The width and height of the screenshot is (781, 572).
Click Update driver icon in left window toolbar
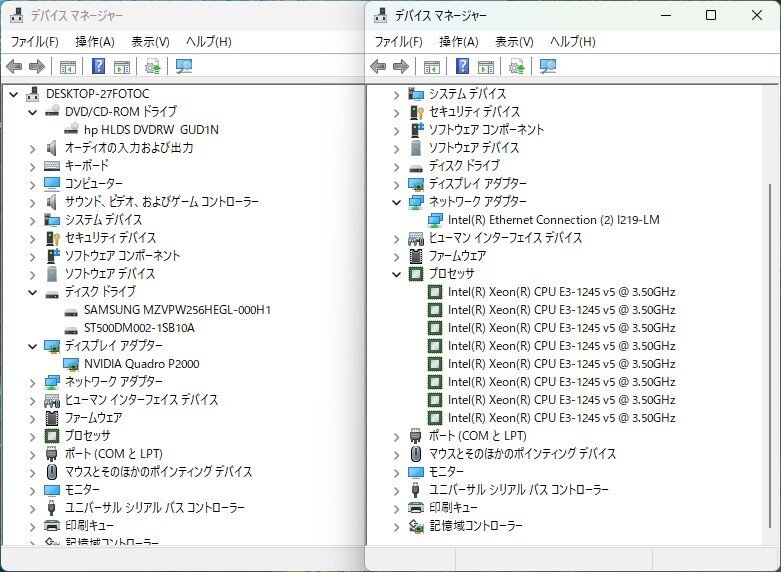pos(152,66)
